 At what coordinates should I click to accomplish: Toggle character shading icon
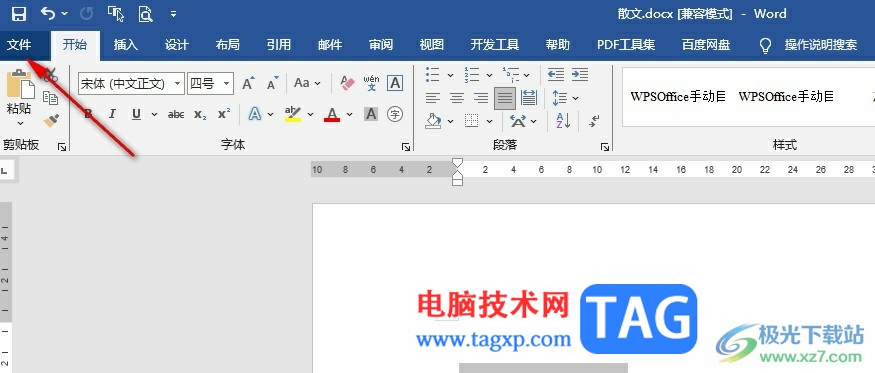pos(371,114)
